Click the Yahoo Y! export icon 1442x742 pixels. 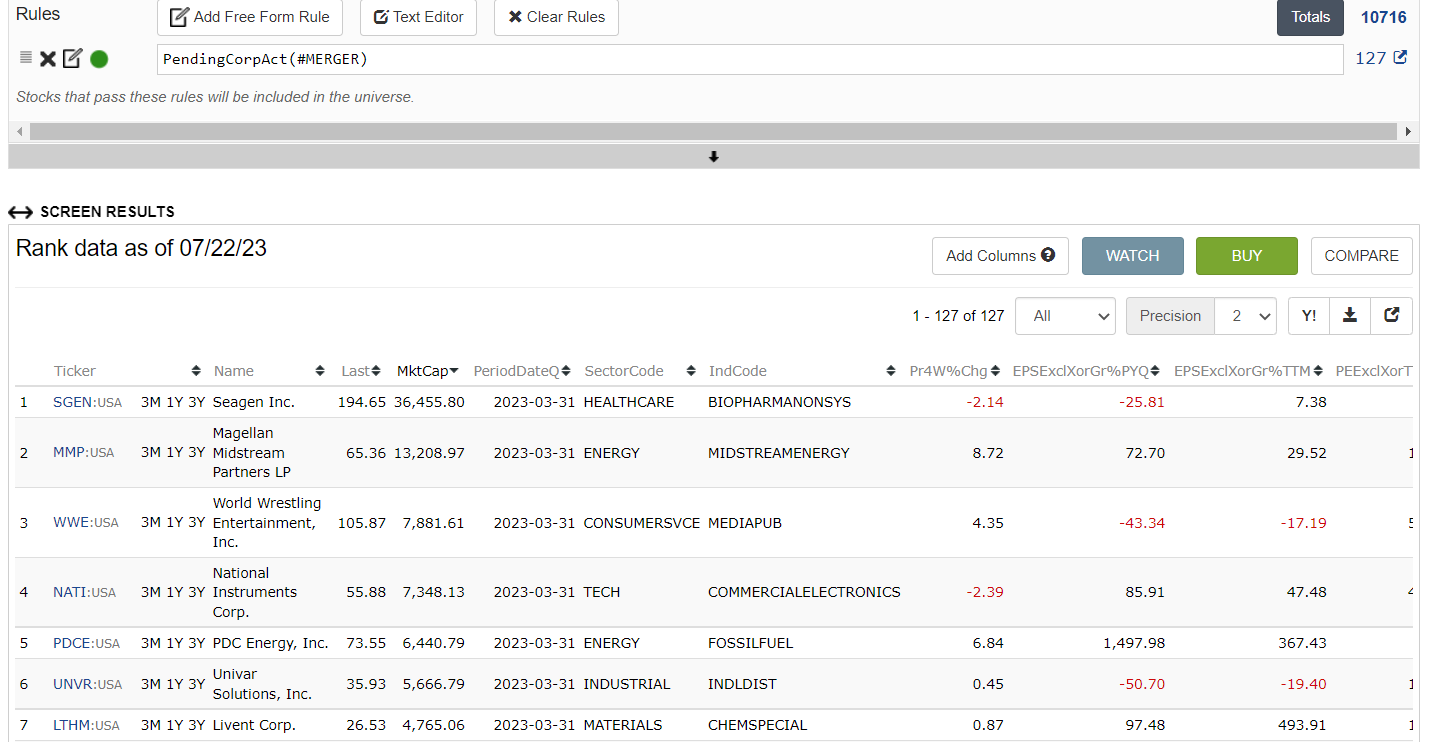pos(1309,316)
